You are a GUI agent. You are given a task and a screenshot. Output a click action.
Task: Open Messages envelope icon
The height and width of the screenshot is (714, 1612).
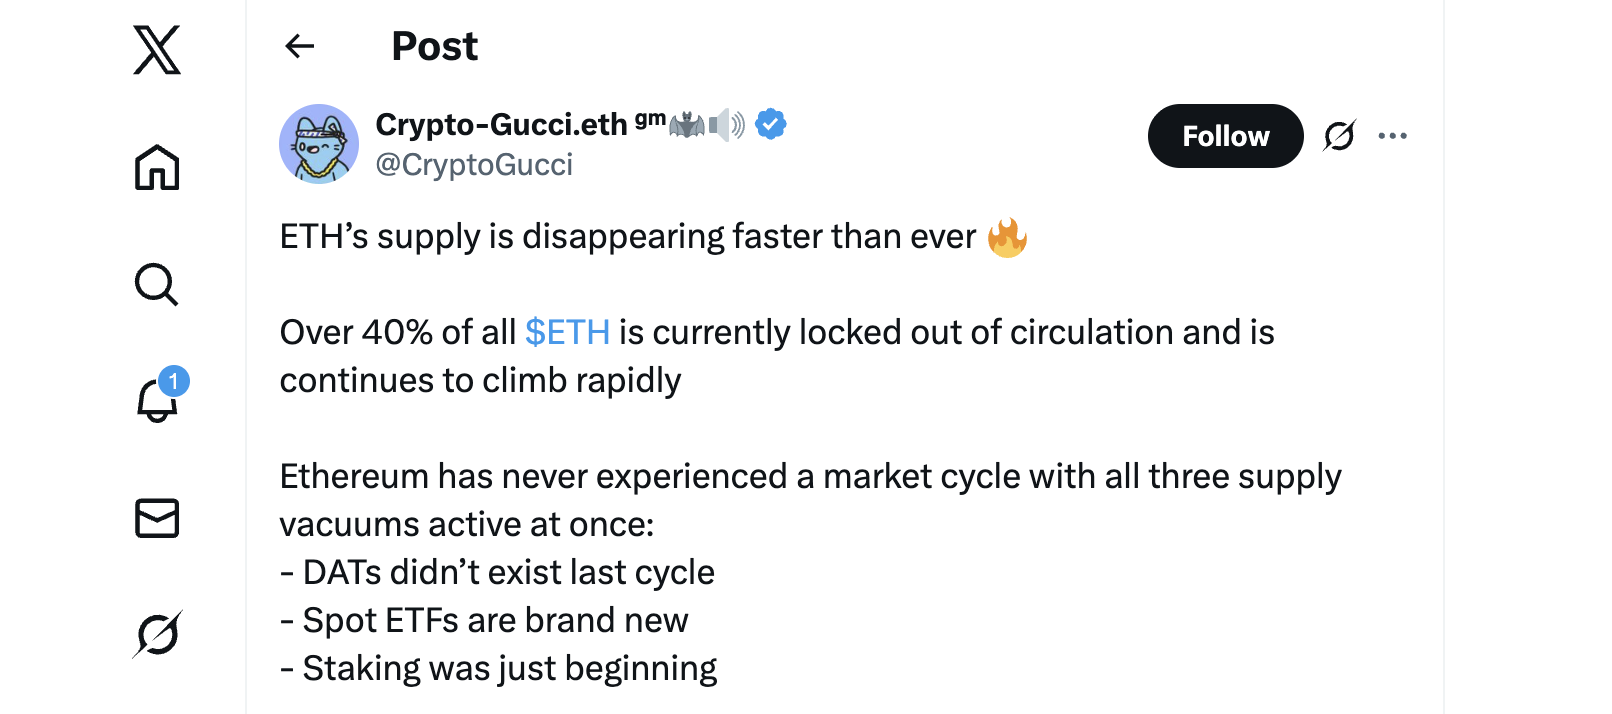coord(157,518)
